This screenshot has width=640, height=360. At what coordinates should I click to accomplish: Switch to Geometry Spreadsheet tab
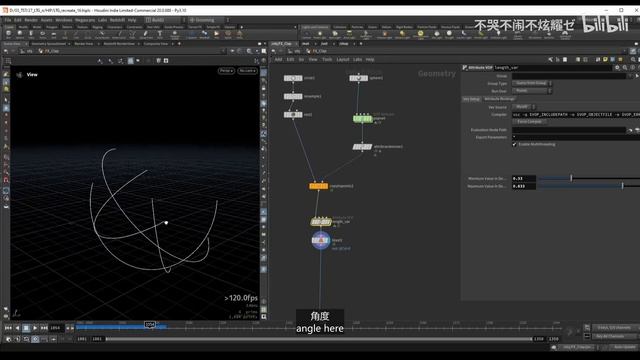coord(49,44)
